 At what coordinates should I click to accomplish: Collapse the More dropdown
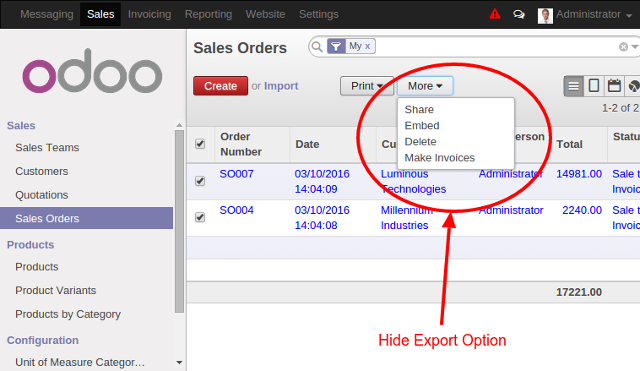425,86
